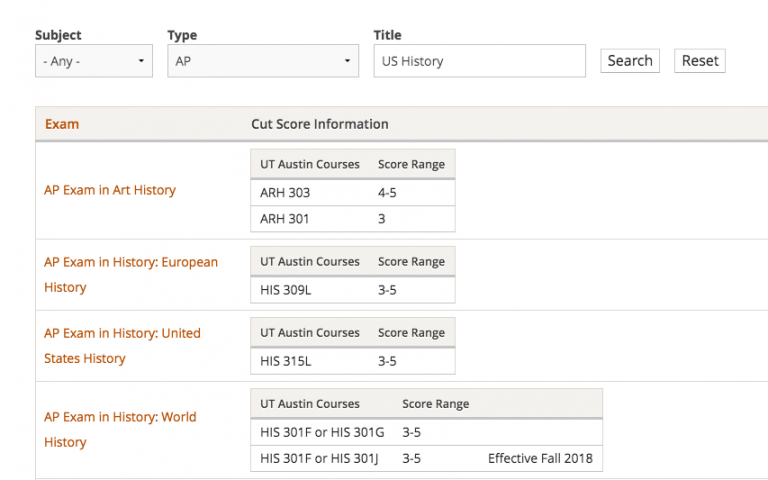This screenshot has height=480, width=768.
Task: Click the Subject field label
Action: tap(58, 35)
